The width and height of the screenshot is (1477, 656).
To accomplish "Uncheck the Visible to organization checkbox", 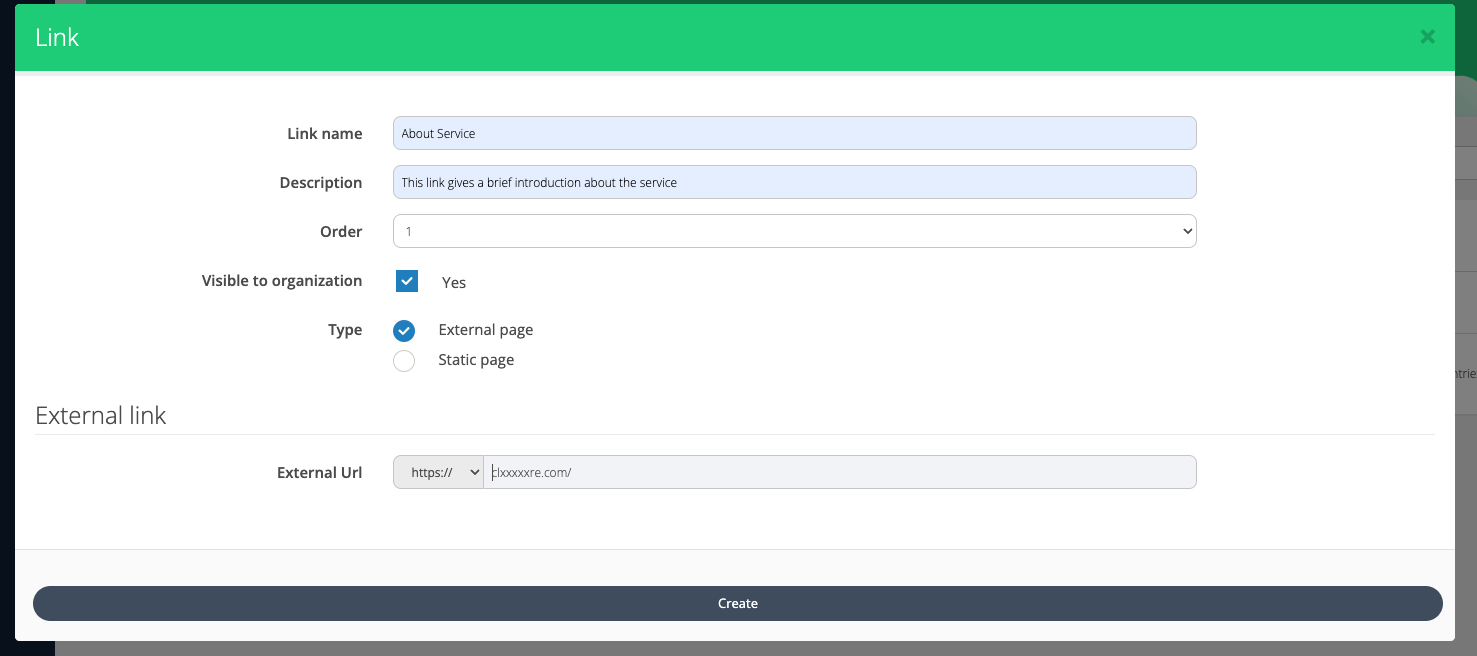I will pyautogui.click(x=406, y=281).
